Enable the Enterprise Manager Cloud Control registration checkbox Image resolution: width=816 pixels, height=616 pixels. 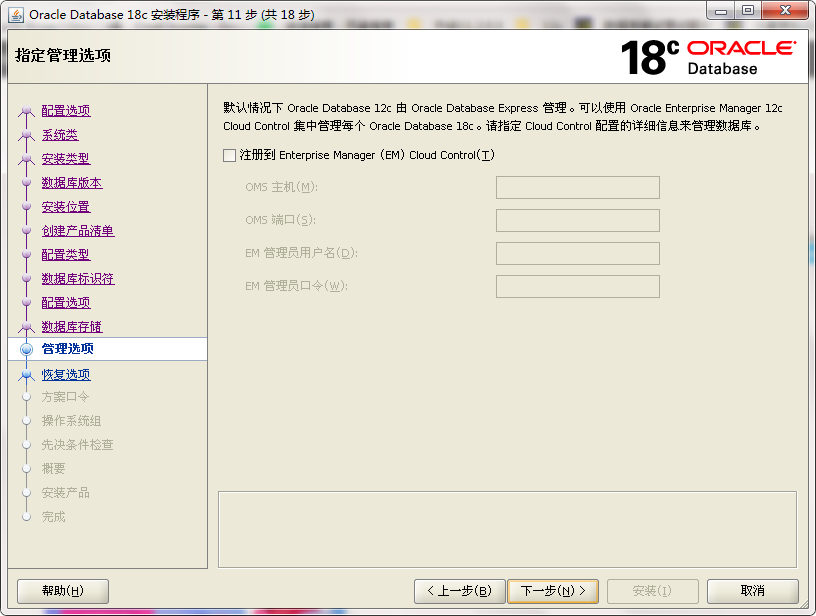click(x=230, y=155)
